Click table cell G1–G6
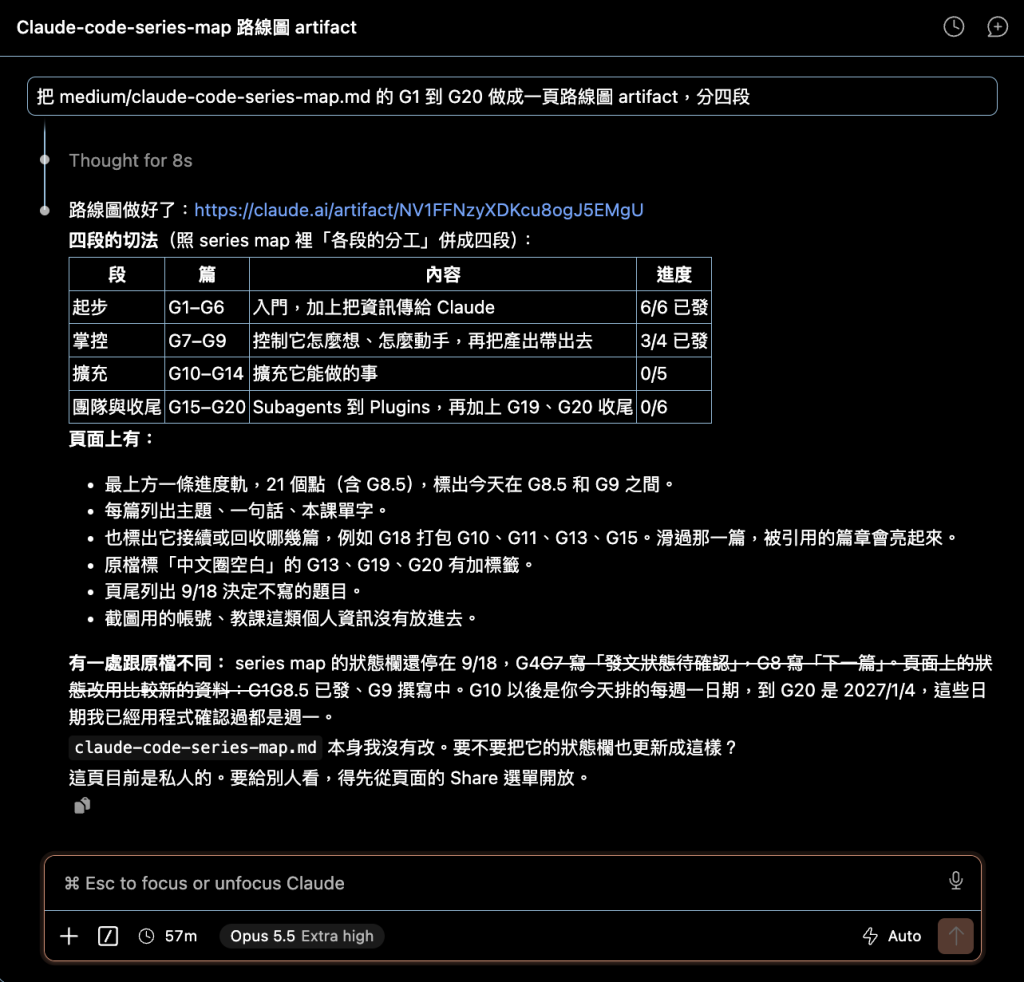The height and width of the screenshot is (982, 1024). [207, 307]
